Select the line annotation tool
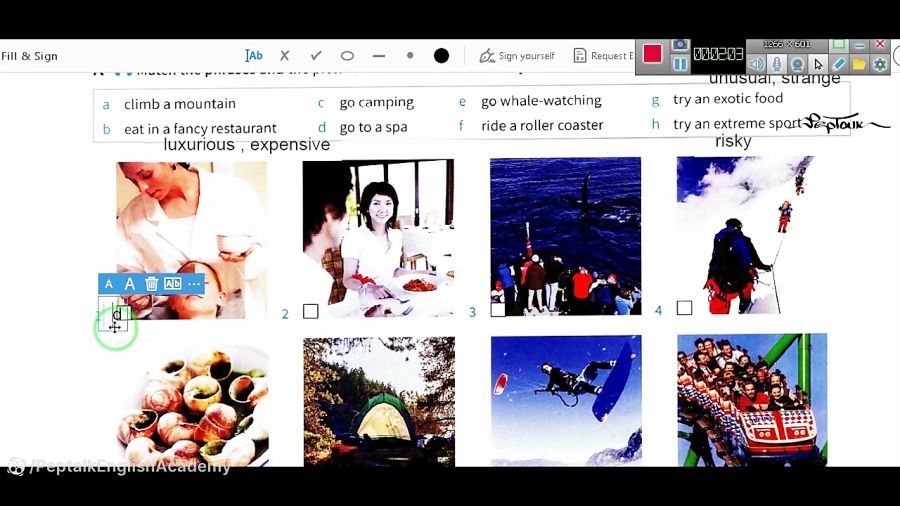Image resolution: width=900 pixels, height=506 pixels. pos(379,56)
